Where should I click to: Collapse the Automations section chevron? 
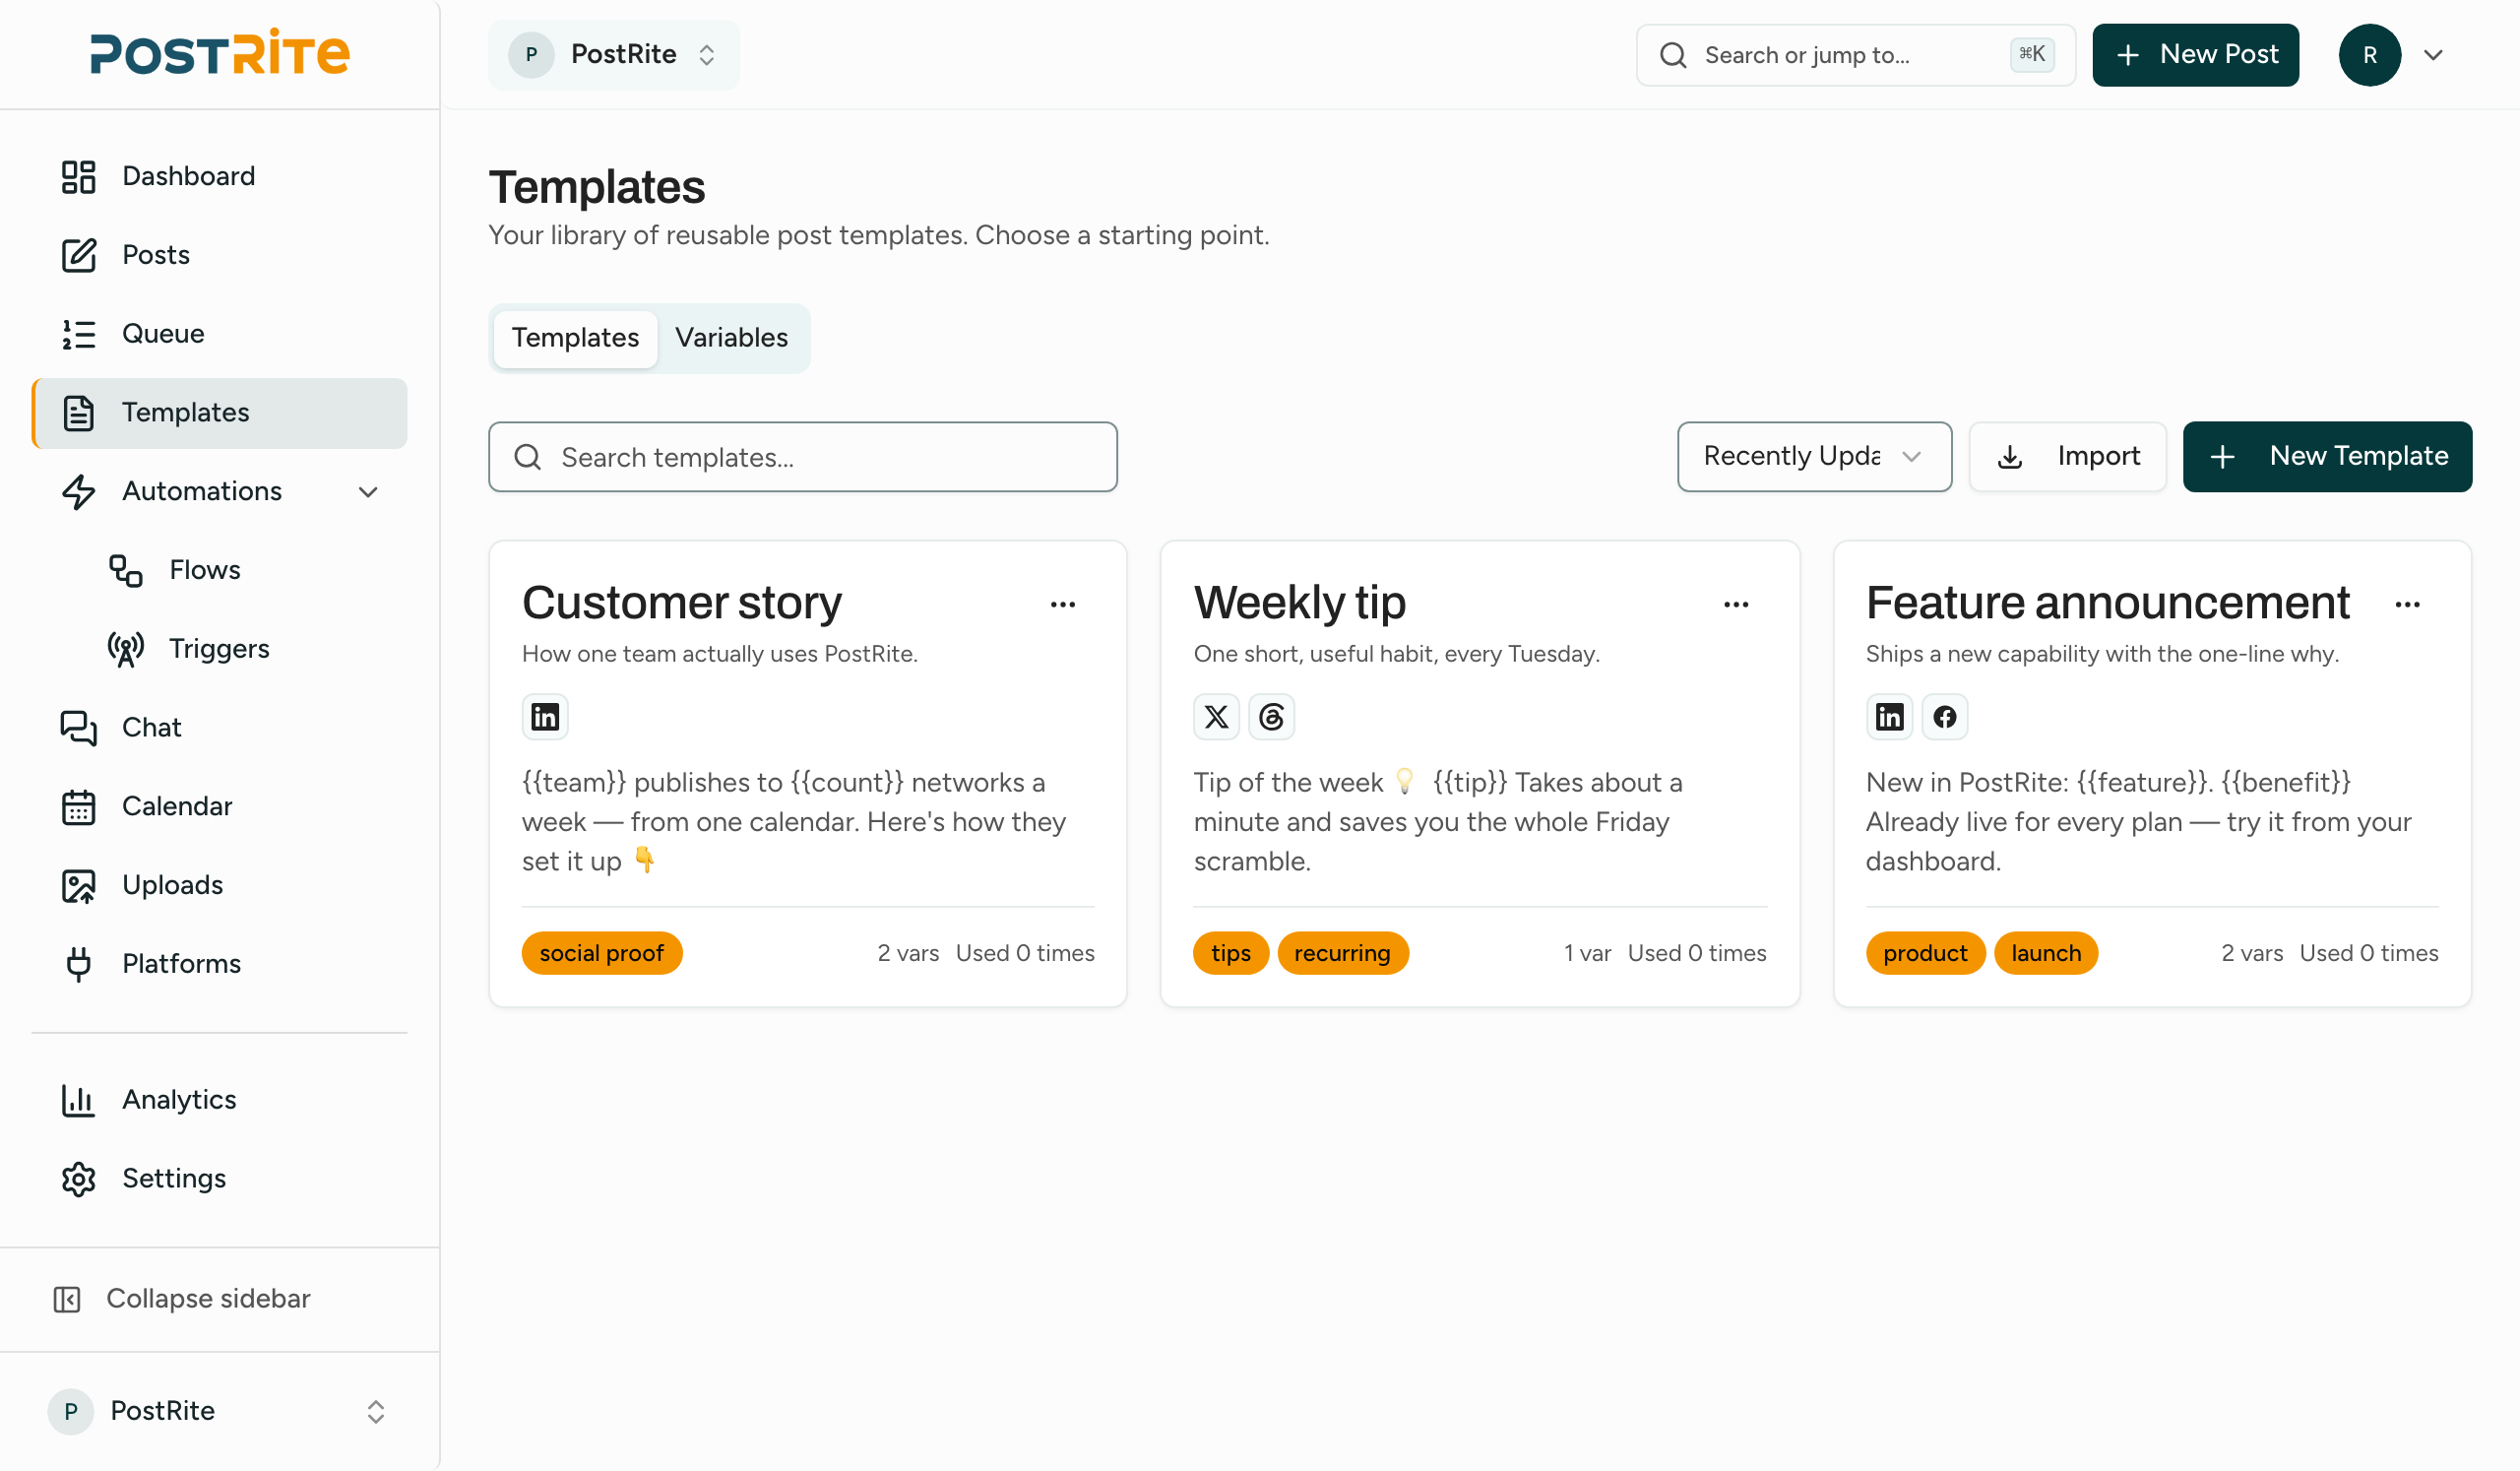368,492
